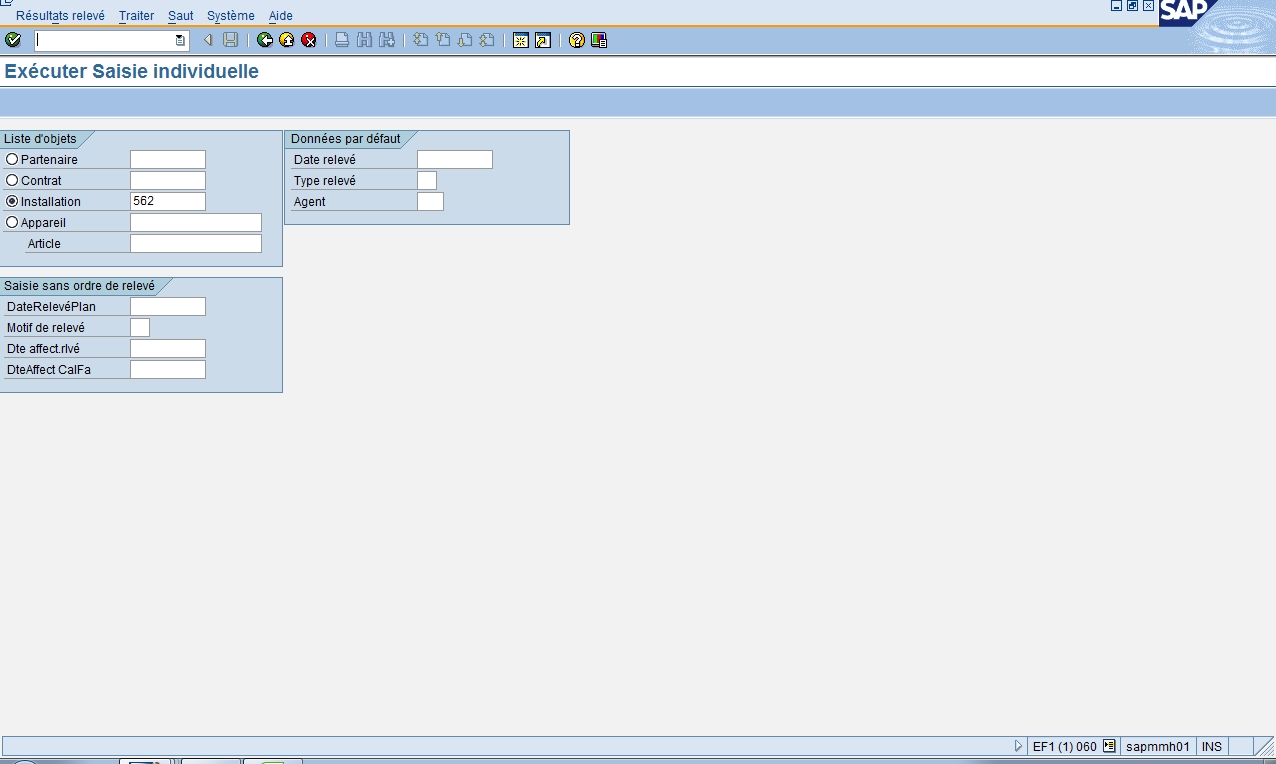Click the red Cancel icon
The width and height of the screenshot is (1276, 764).
click(309, 40)
